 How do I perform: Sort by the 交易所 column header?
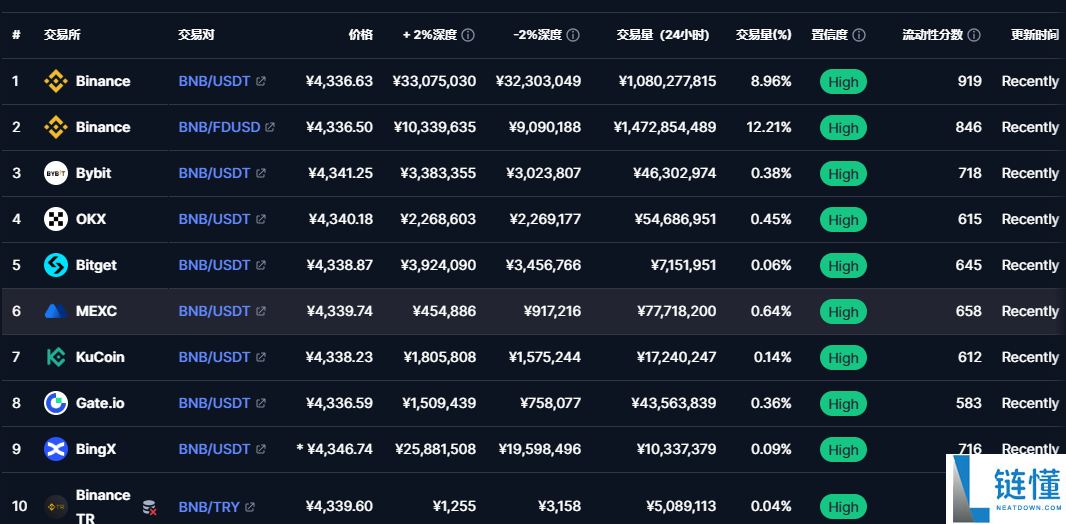pos(62,35)
